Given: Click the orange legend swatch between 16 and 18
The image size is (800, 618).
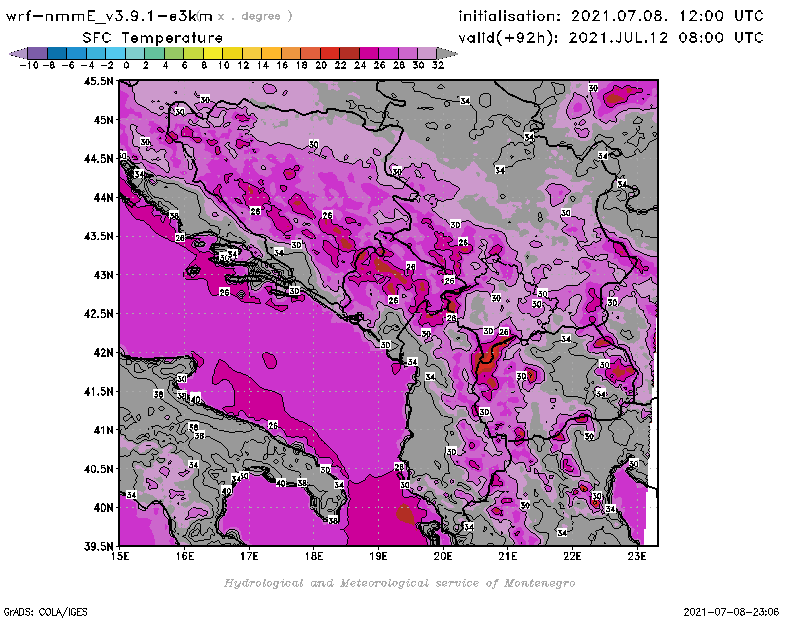Looking at the screenshot, I should coord(291,53).
